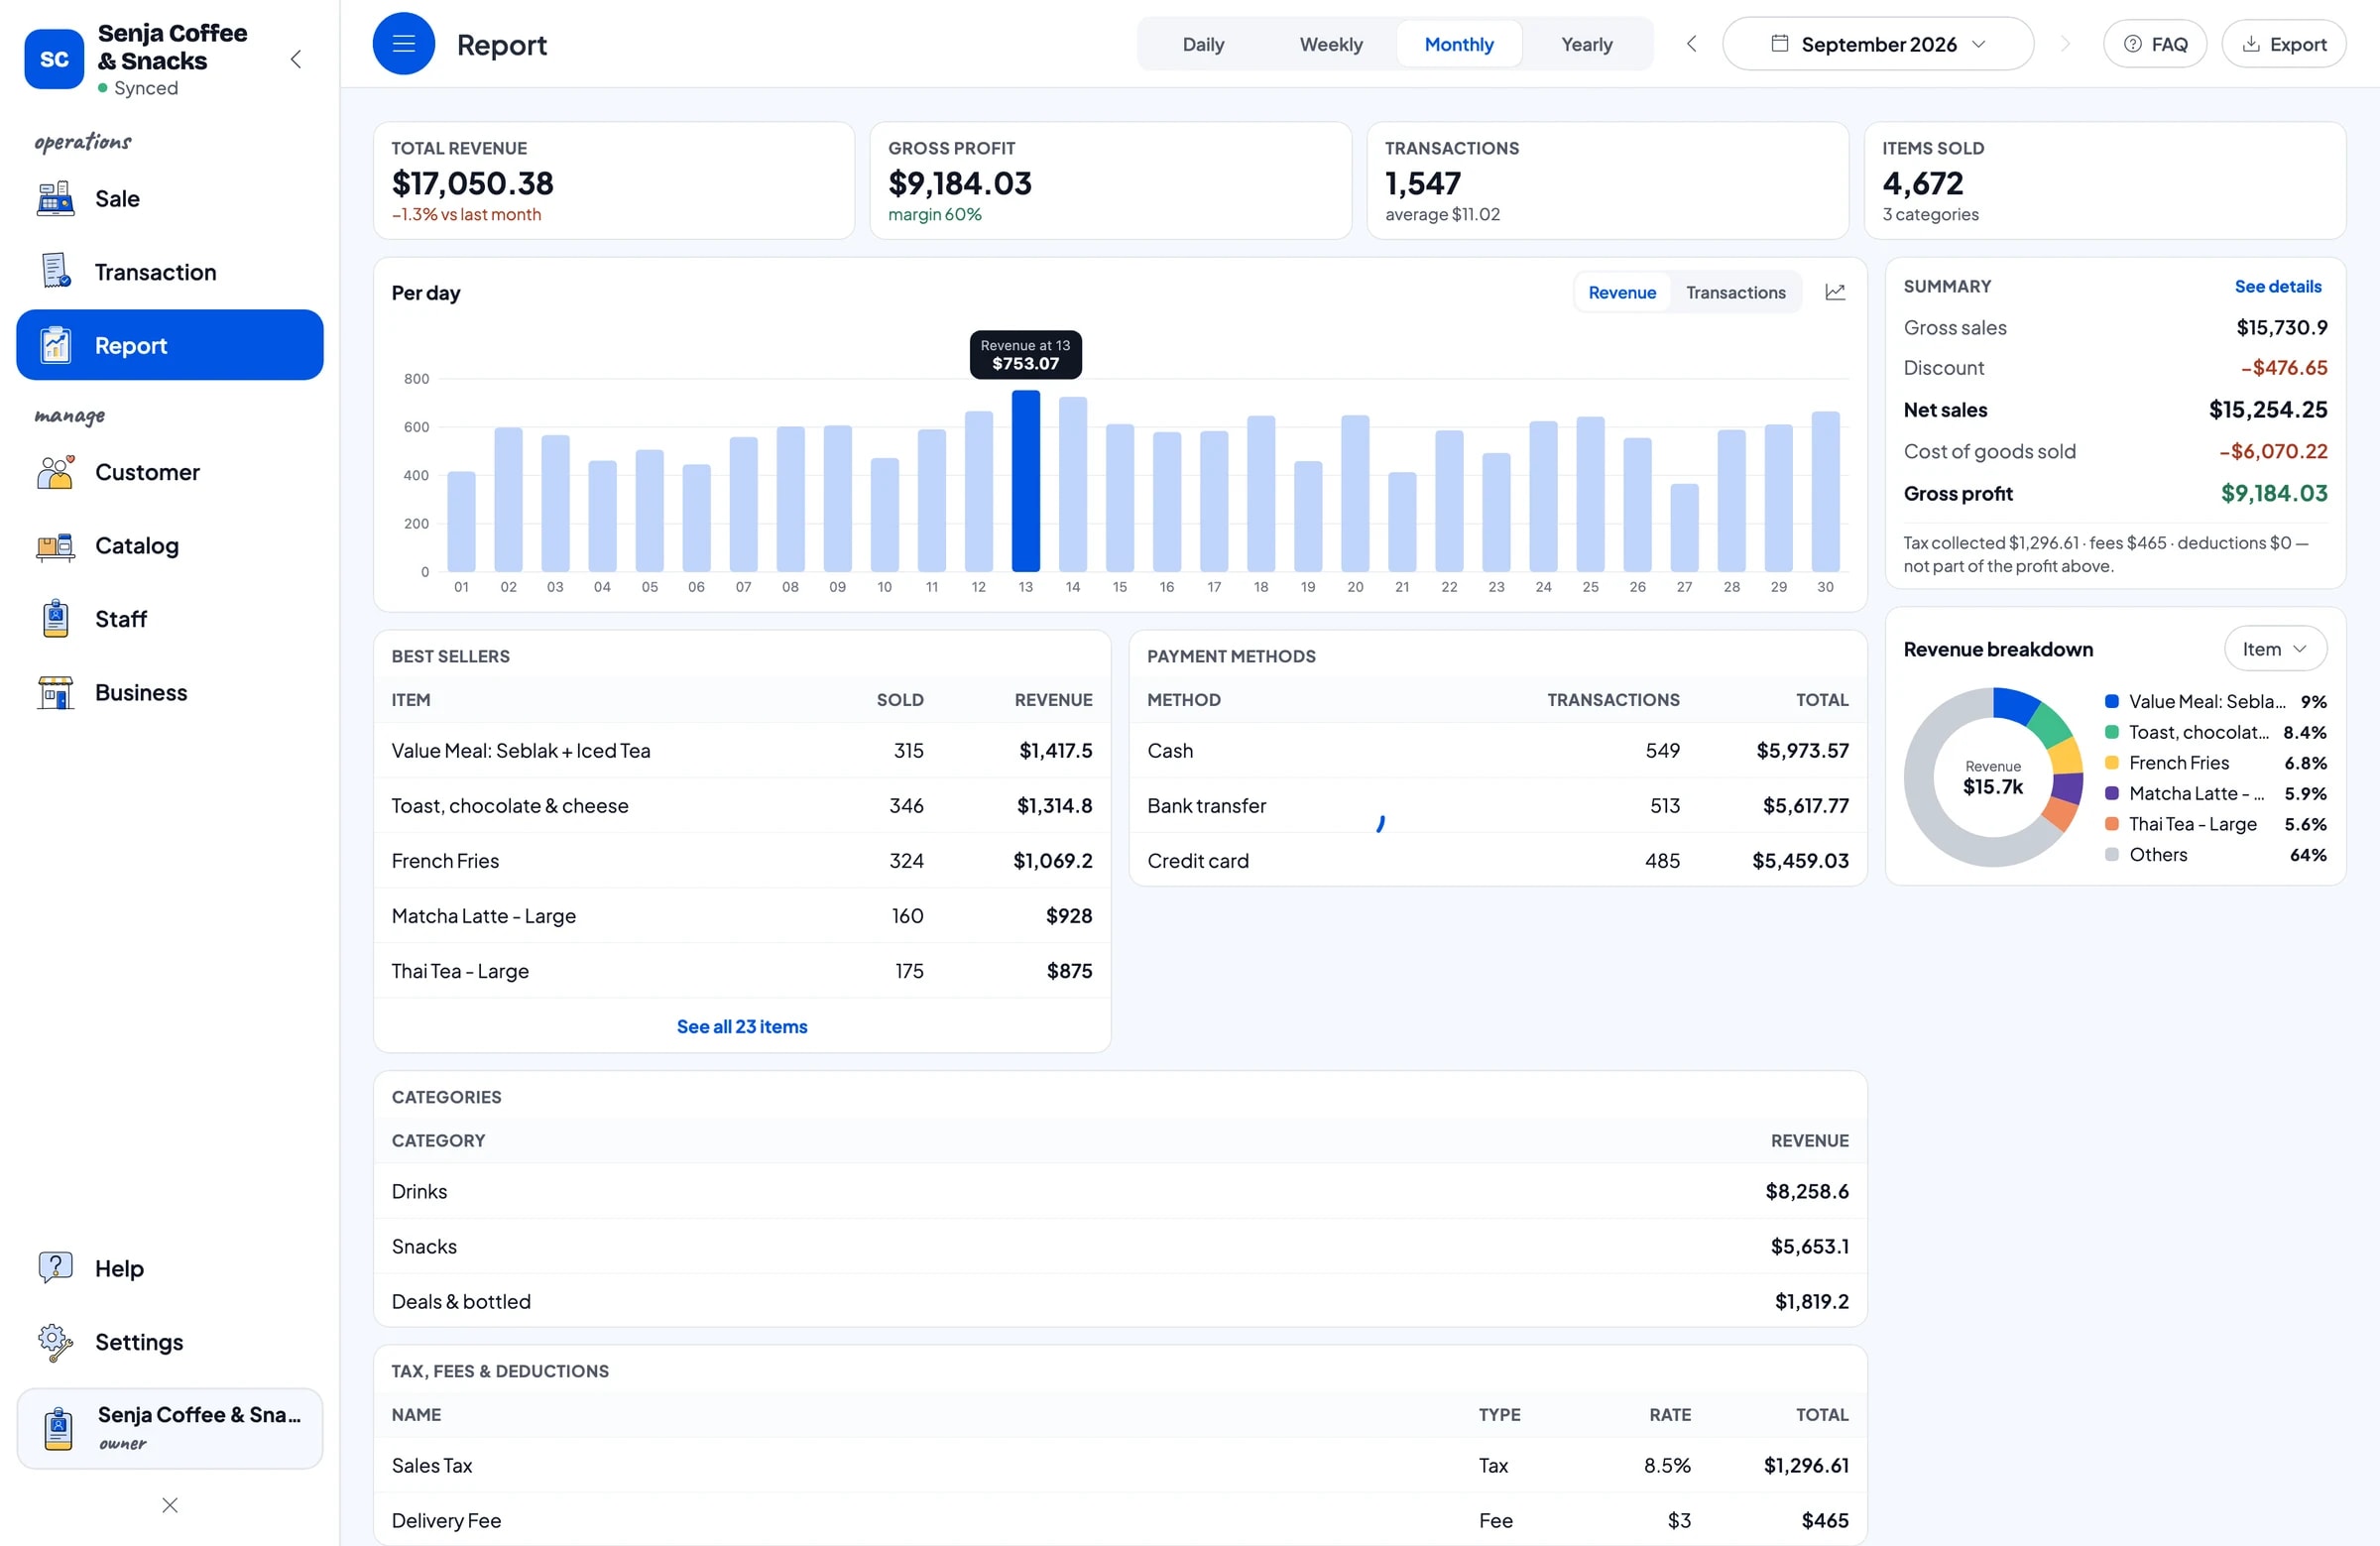Select the Report sidebar item
Image resolution: width=2380 pixels, height=1546 pixels.
pyautogui.click(x=170, y=345)
